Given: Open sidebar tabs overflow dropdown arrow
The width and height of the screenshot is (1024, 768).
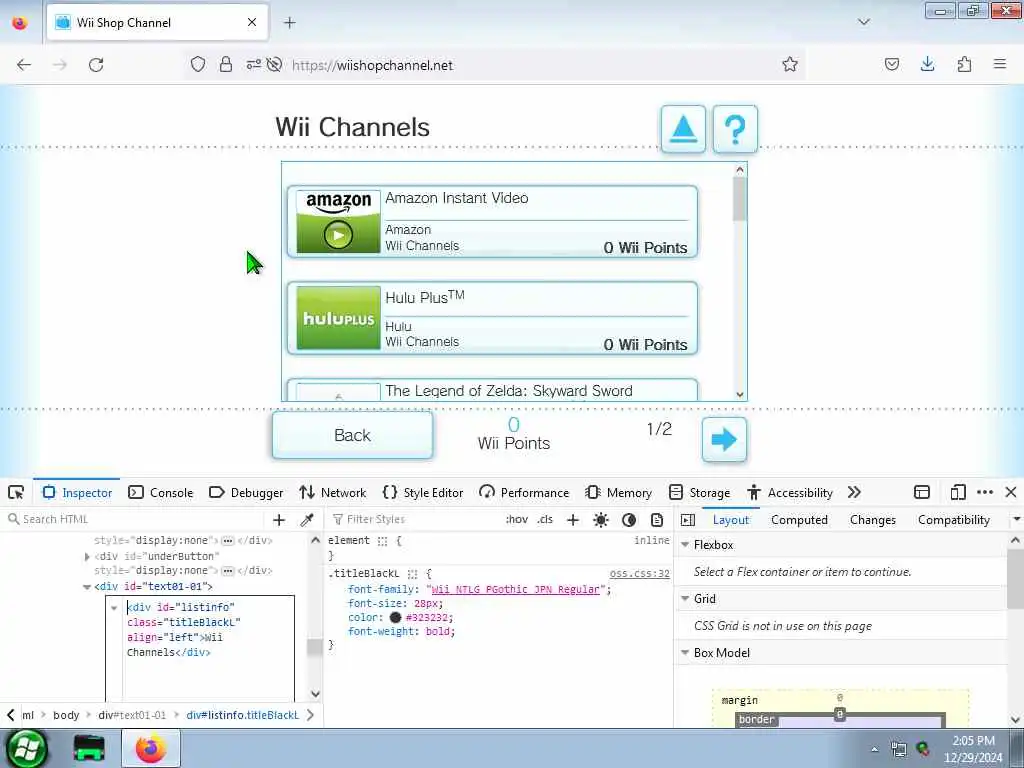Looking at the screenshot, I should 1016,520.
